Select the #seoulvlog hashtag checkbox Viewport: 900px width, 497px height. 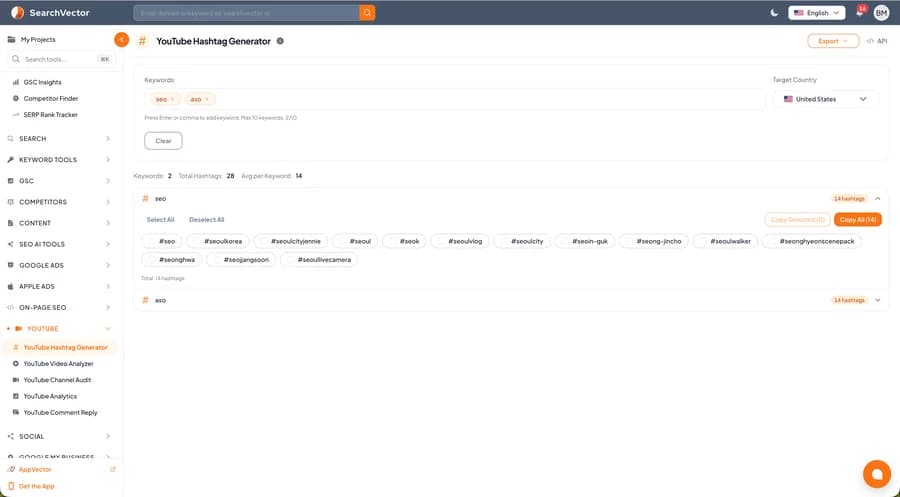[x=440, y=242]
